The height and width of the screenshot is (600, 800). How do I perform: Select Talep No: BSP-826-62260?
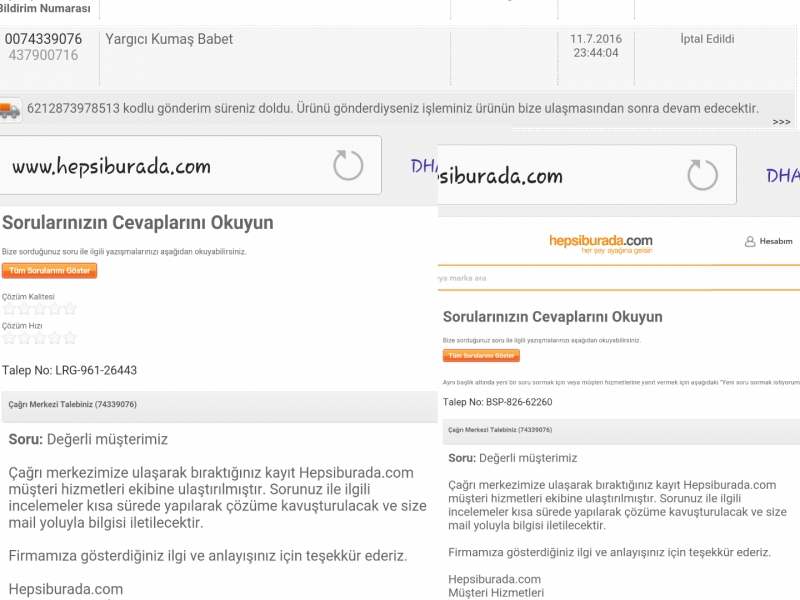click(x=497, y=402)
